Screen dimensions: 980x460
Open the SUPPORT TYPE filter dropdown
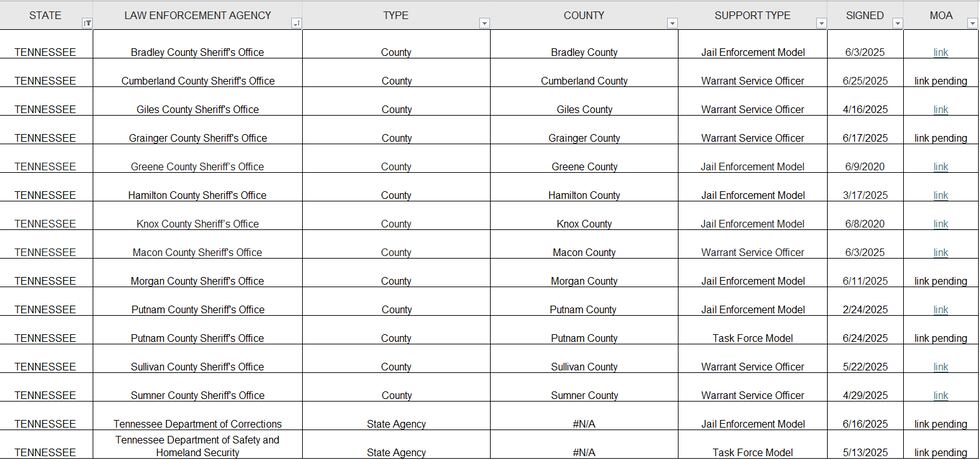(x=821, y=23)
